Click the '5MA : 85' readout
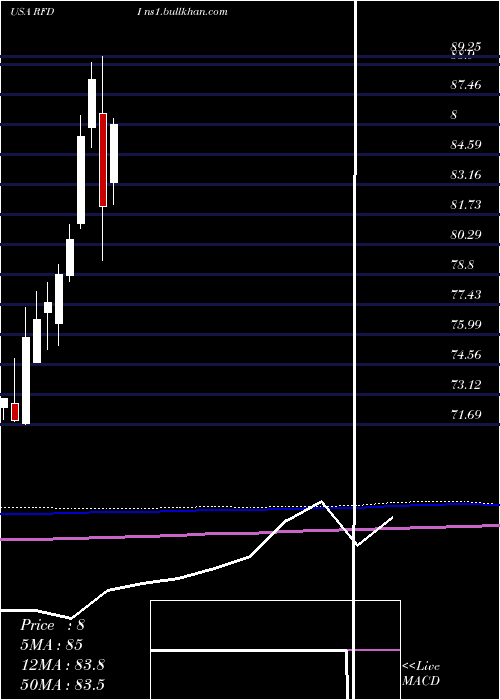 52,645
